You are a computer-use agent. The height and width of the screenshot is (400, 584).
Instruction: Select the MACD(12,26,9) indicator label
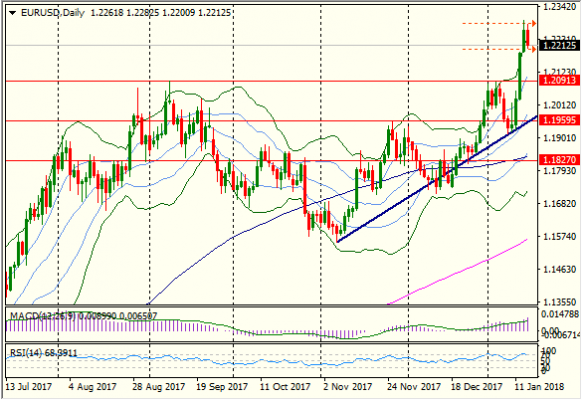(43, 316)
